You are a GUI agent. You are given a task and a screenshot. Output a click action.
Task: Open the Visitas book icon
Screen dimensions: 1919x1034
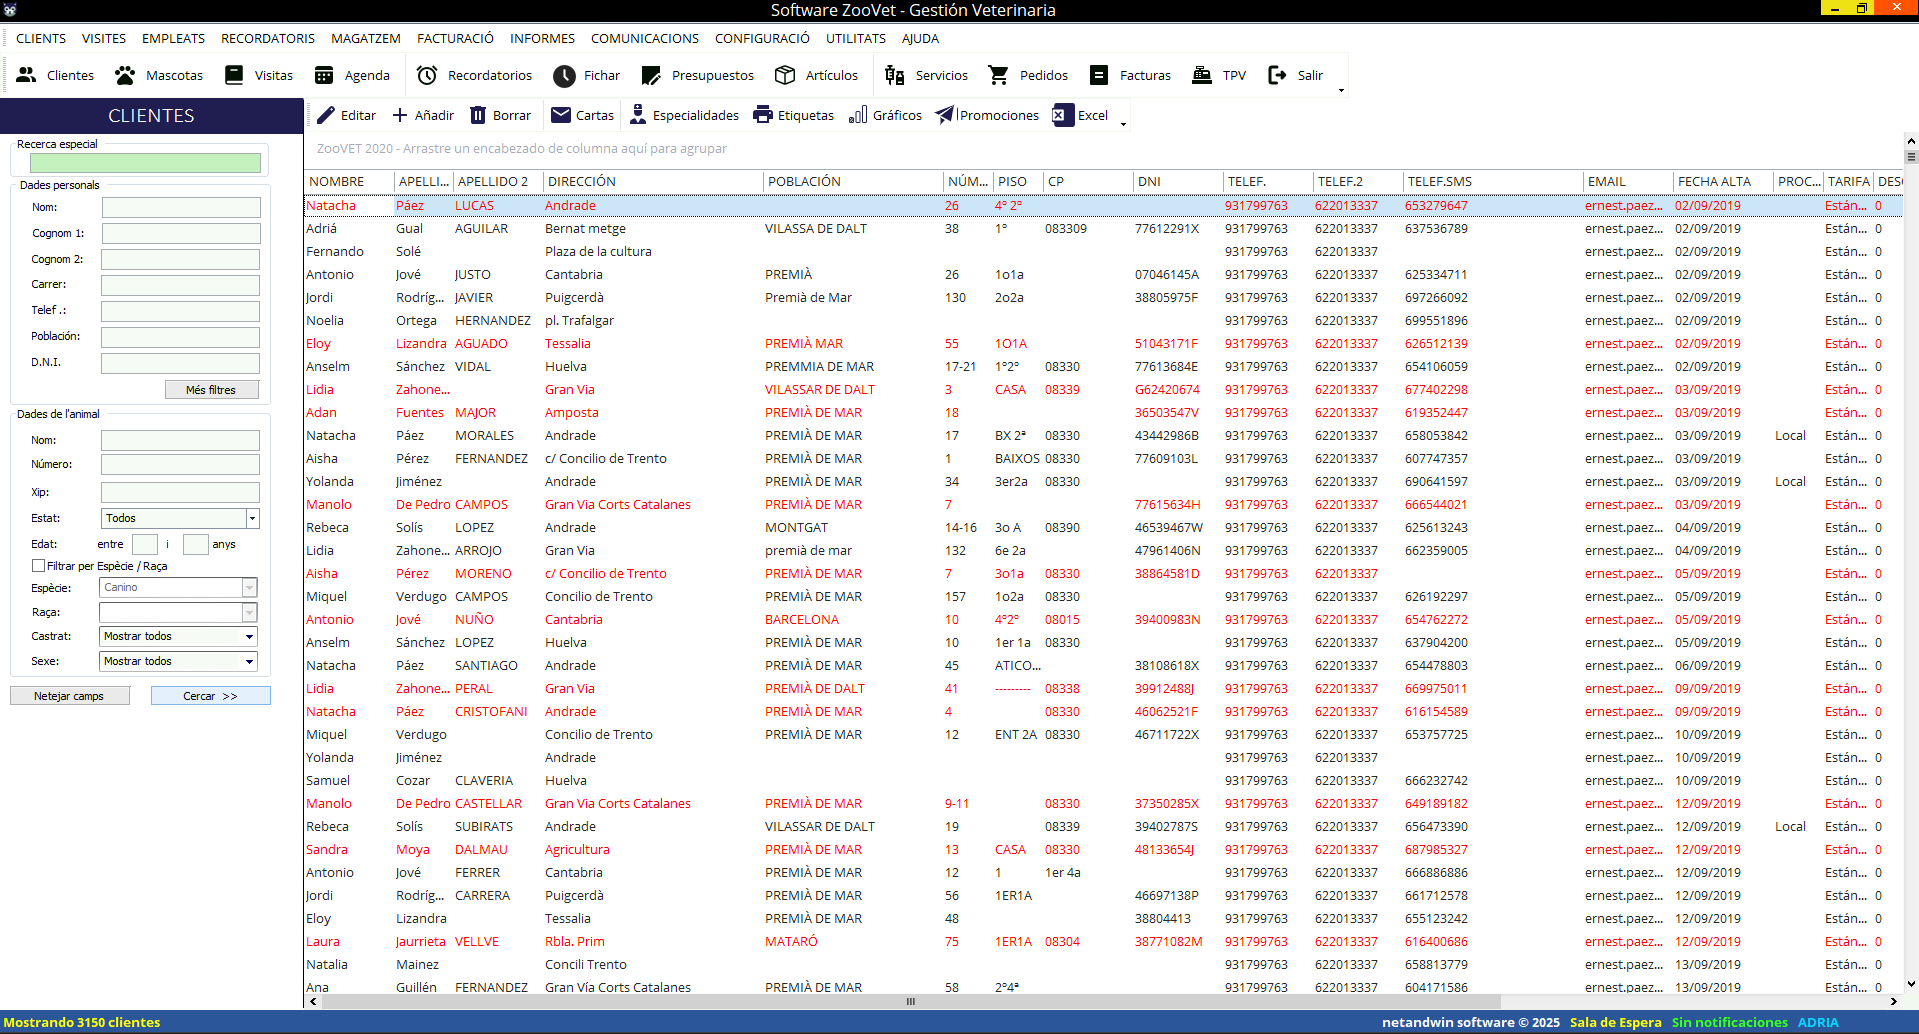[x=234, y=75]
